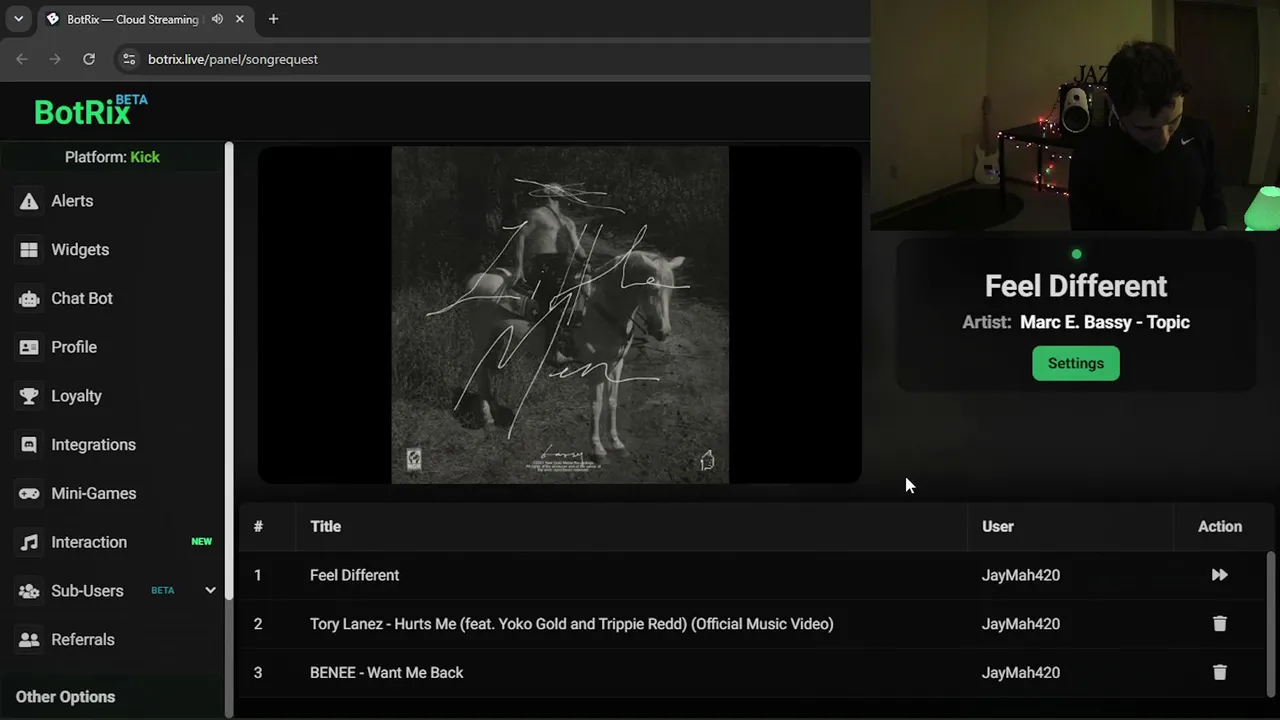Click the Loyalty trophy icon

29,396
